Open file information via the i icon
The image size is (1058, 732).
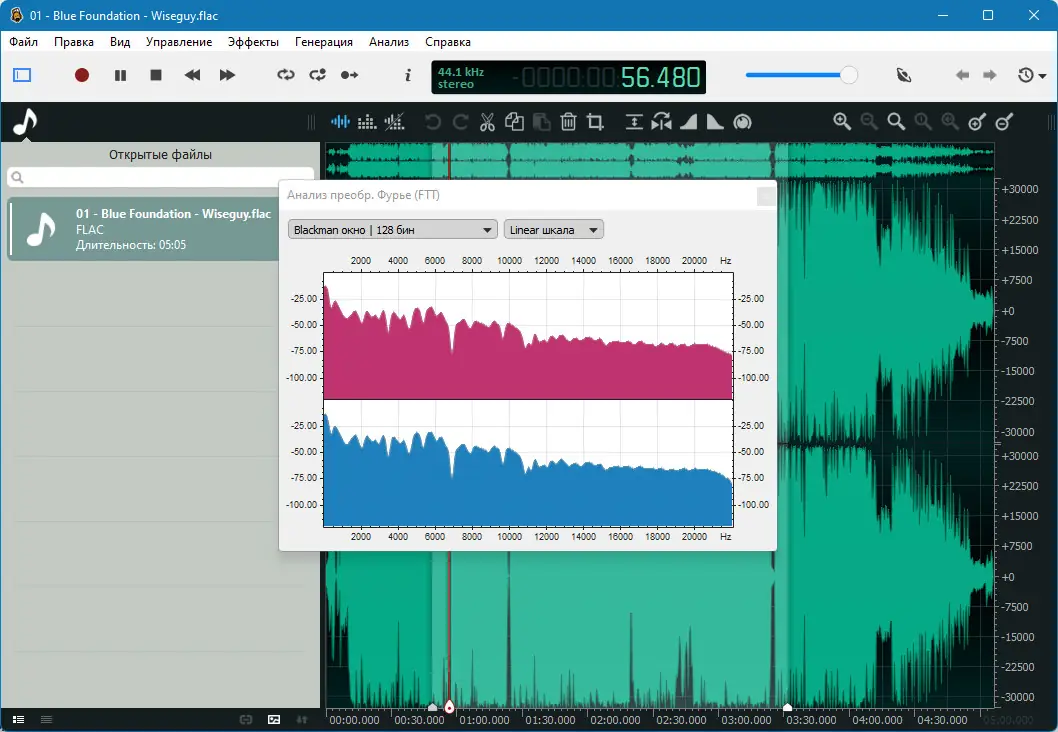pos(408,75)
